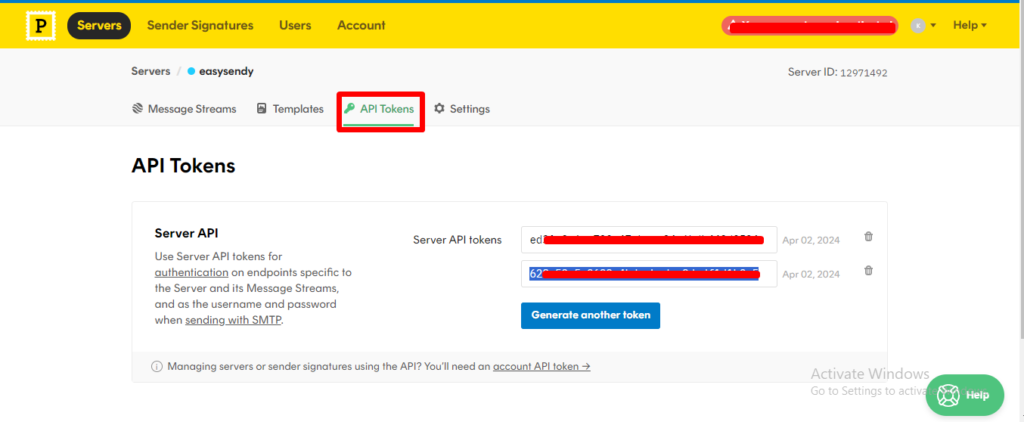The height and width of the screenshot is (422, 1024).
Task: Open the Users page
Action: (295, 25)
